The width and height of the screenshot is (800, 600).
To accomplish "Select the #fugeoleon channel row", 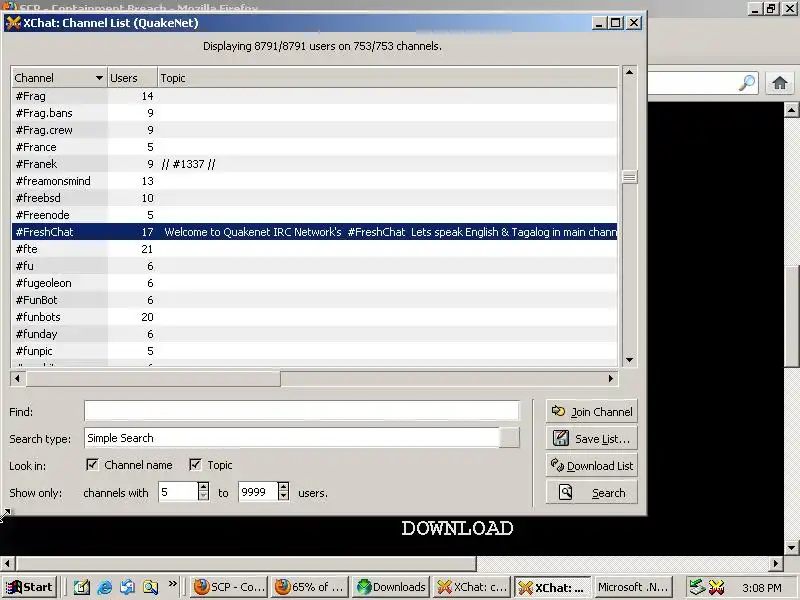I will 314,283.
